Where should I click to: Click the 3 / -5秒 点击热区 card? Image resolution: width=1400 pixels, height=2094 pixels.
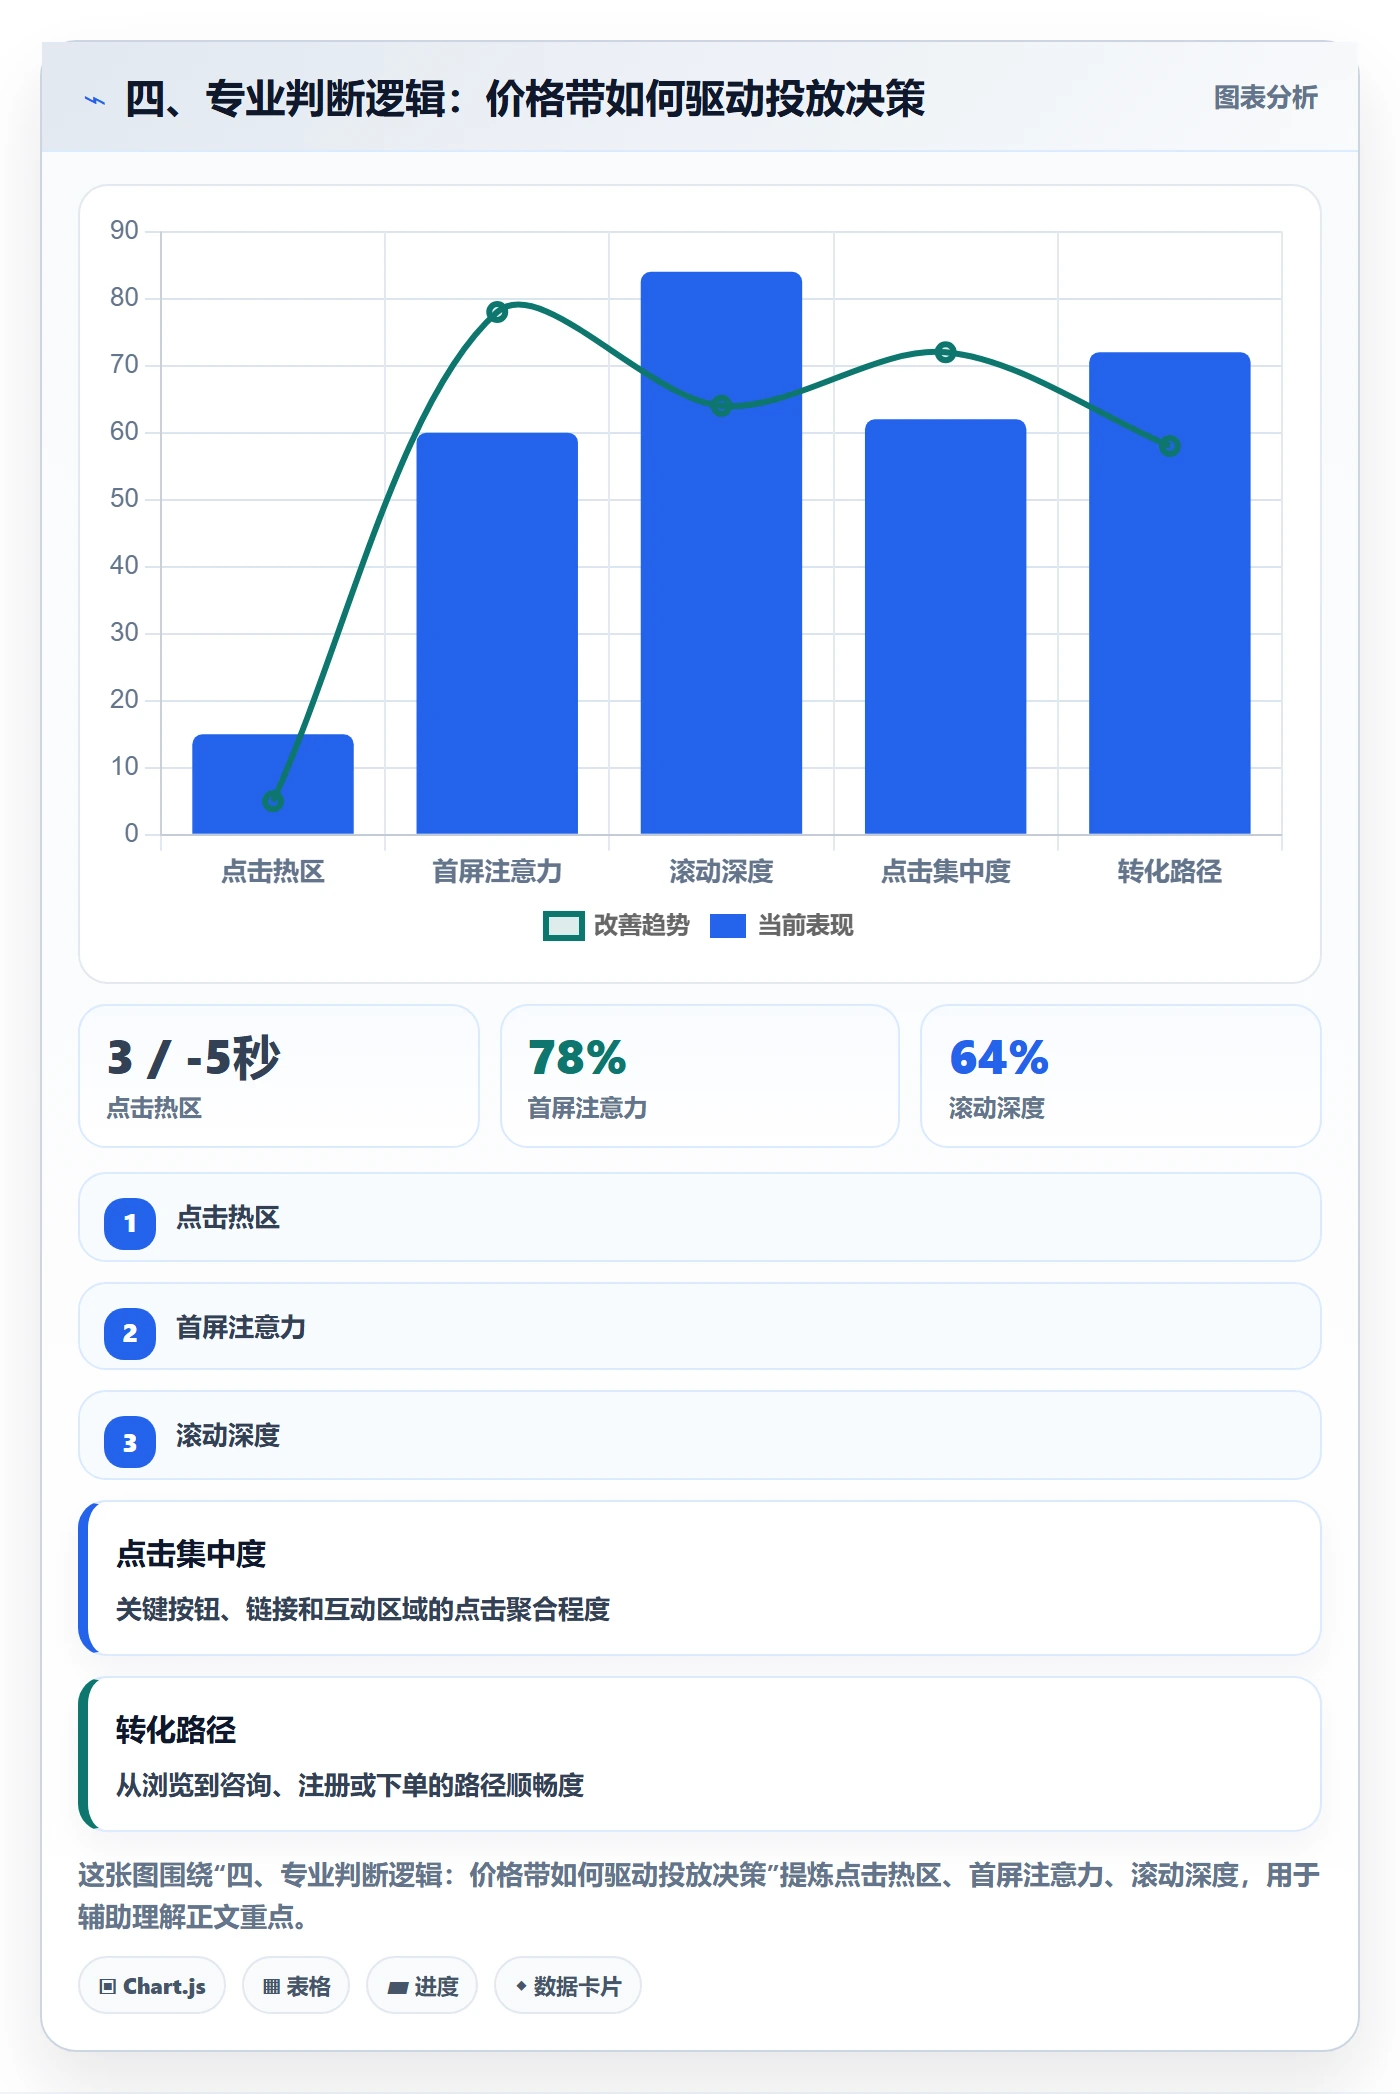click(x=279, y=1076)
